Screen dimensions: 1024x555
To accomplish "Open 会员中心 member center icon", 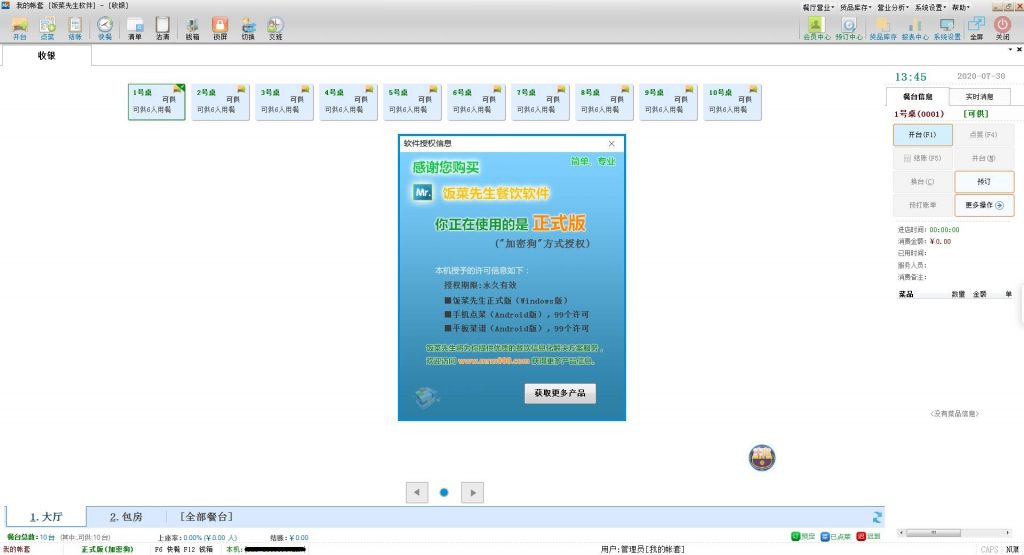I will (816, 28).
